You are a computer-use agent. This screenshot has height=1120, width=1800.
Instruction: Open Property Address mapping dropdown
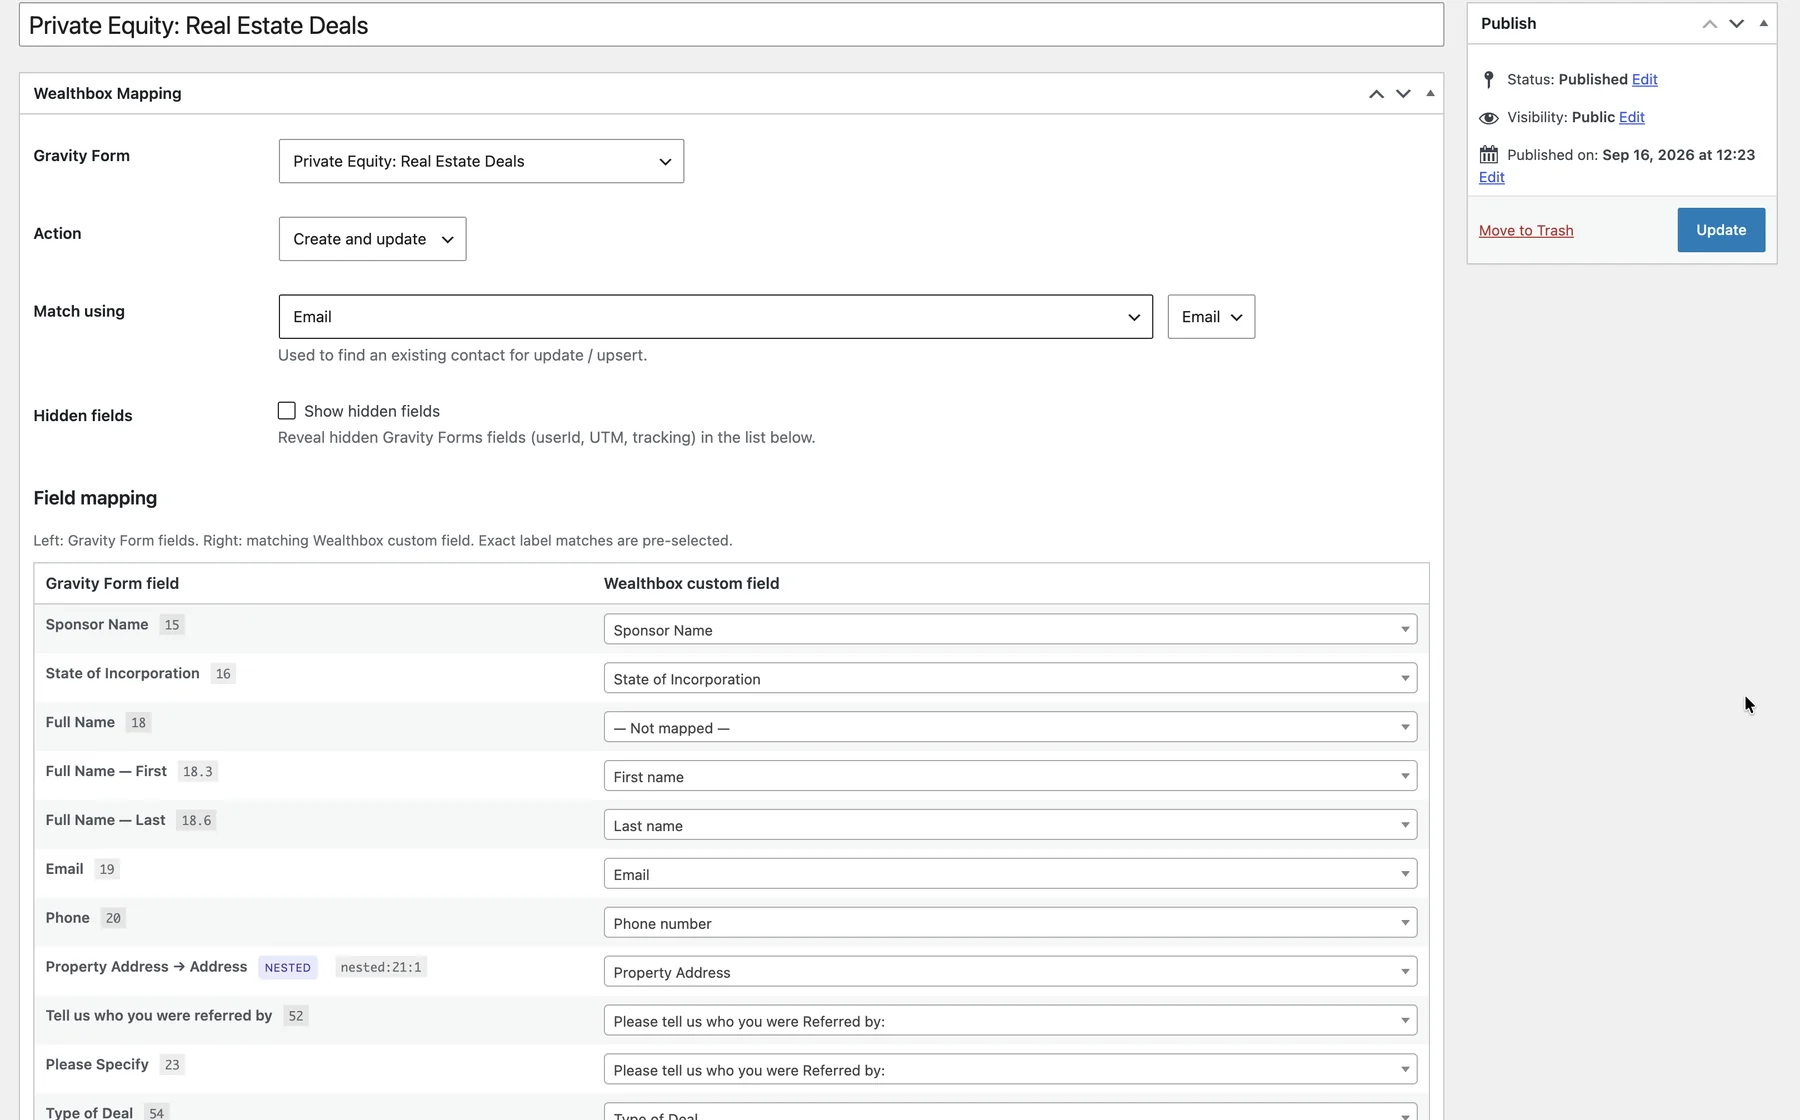(1010, 973)
